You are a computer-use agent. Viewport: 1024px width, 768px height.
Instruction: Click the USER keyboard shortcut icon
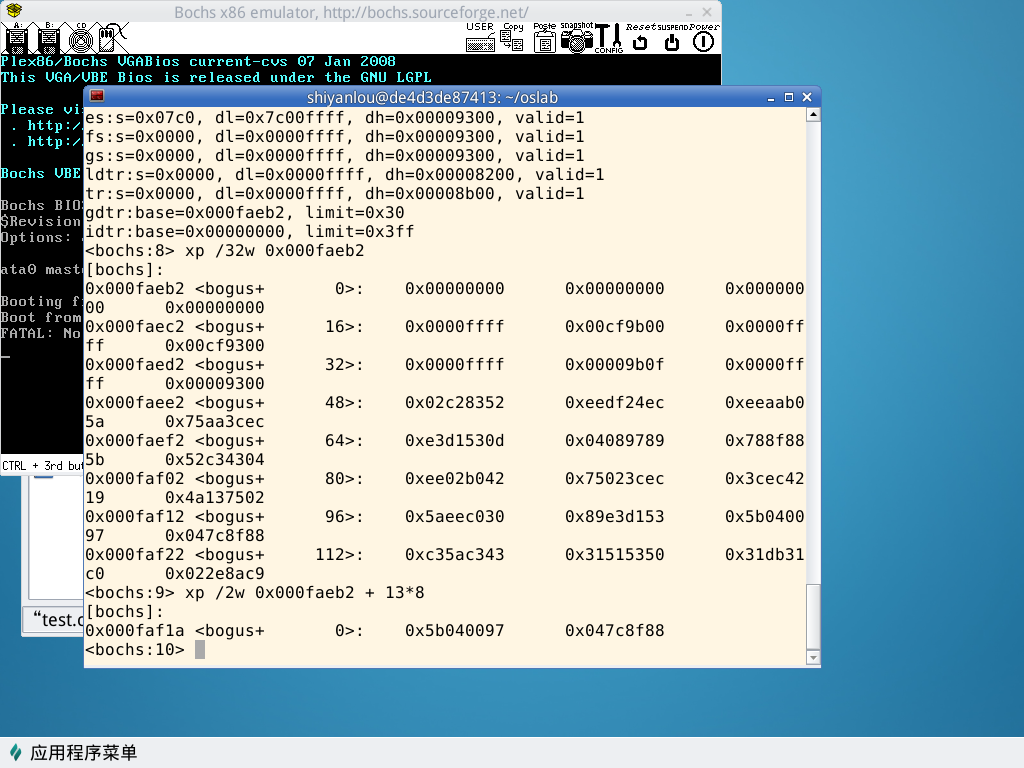click(x=480, y=38)
